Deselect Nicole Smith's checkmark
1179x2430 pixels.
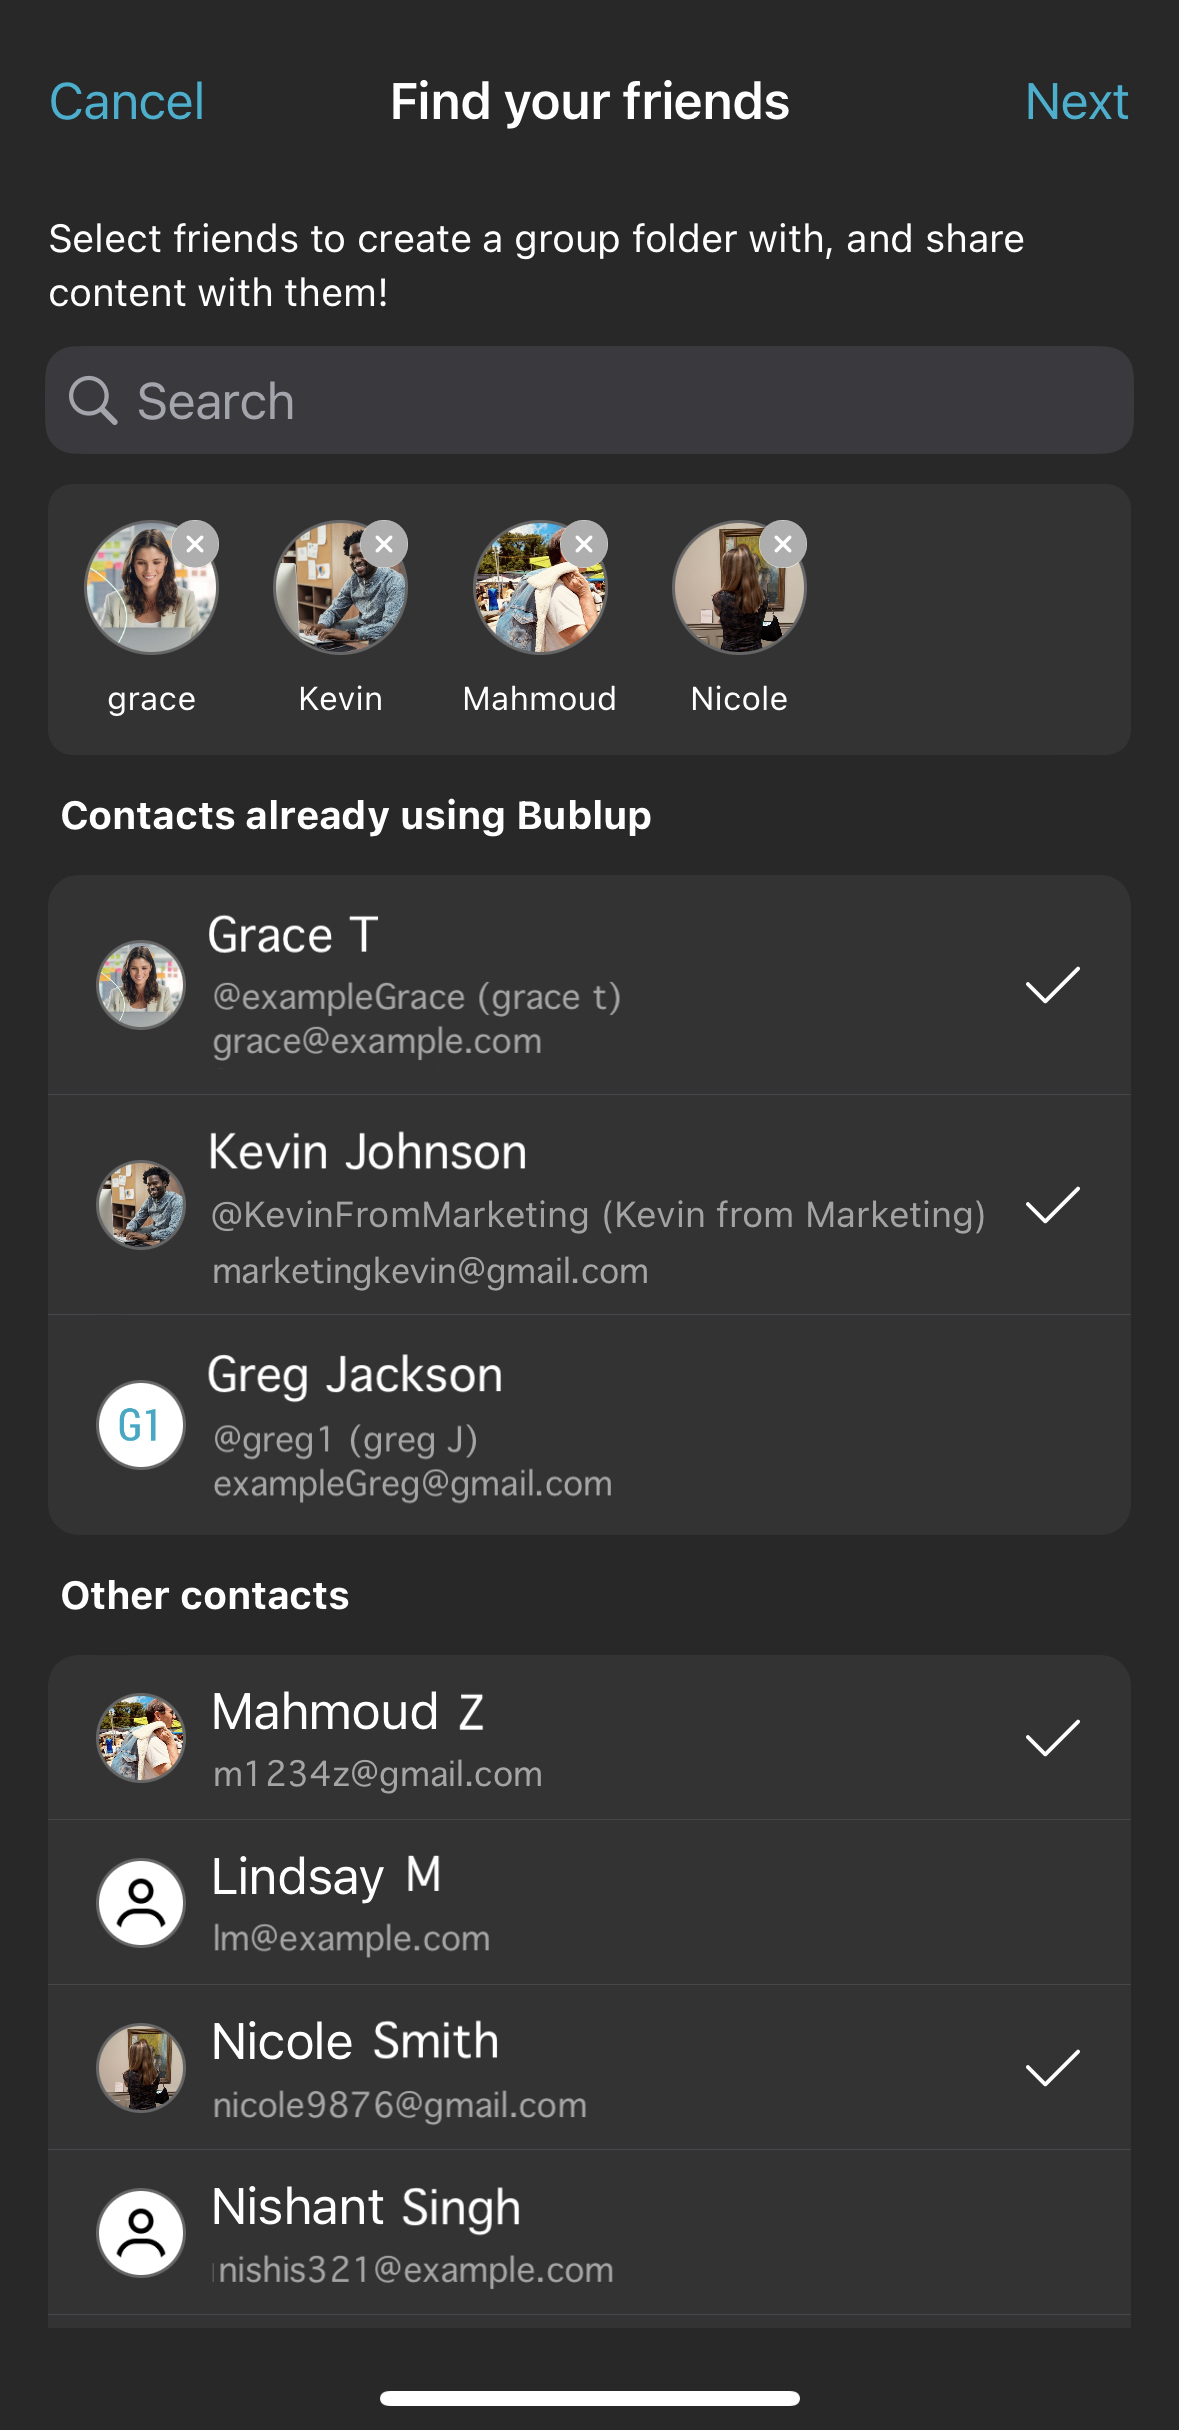(1052, 2068)
